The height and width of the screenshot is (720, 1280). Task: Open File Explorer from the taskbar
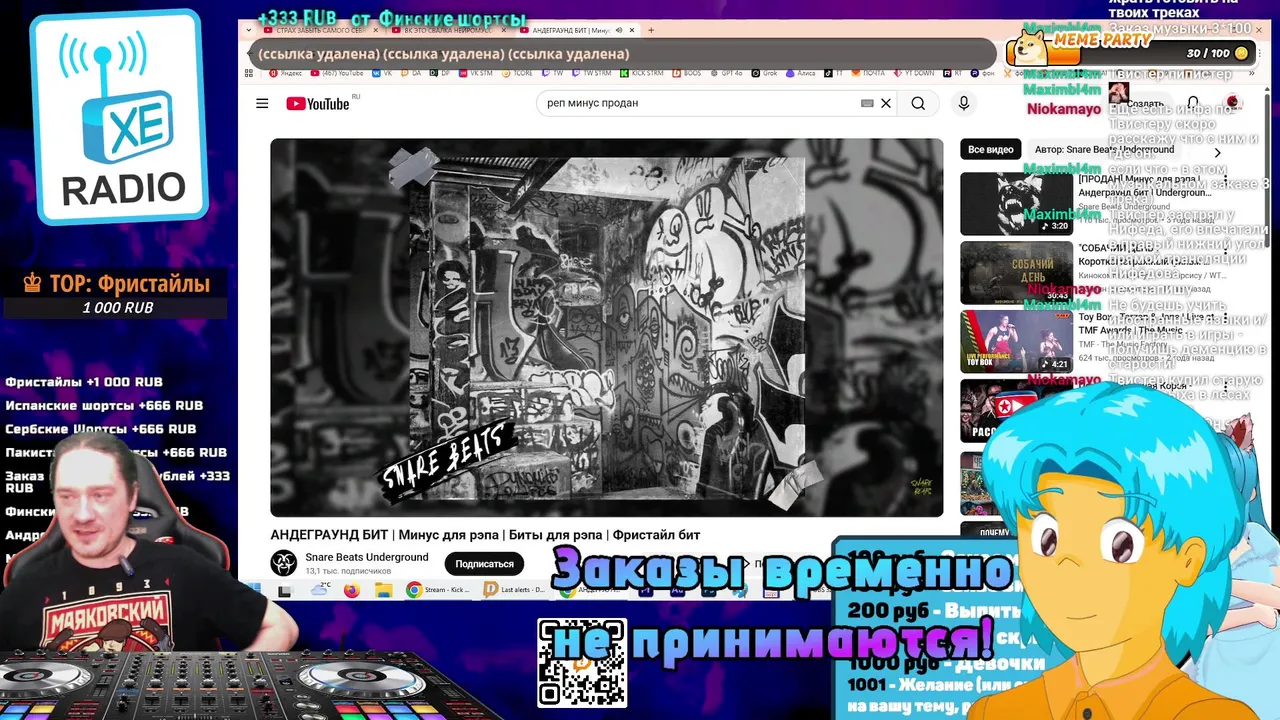383,590
